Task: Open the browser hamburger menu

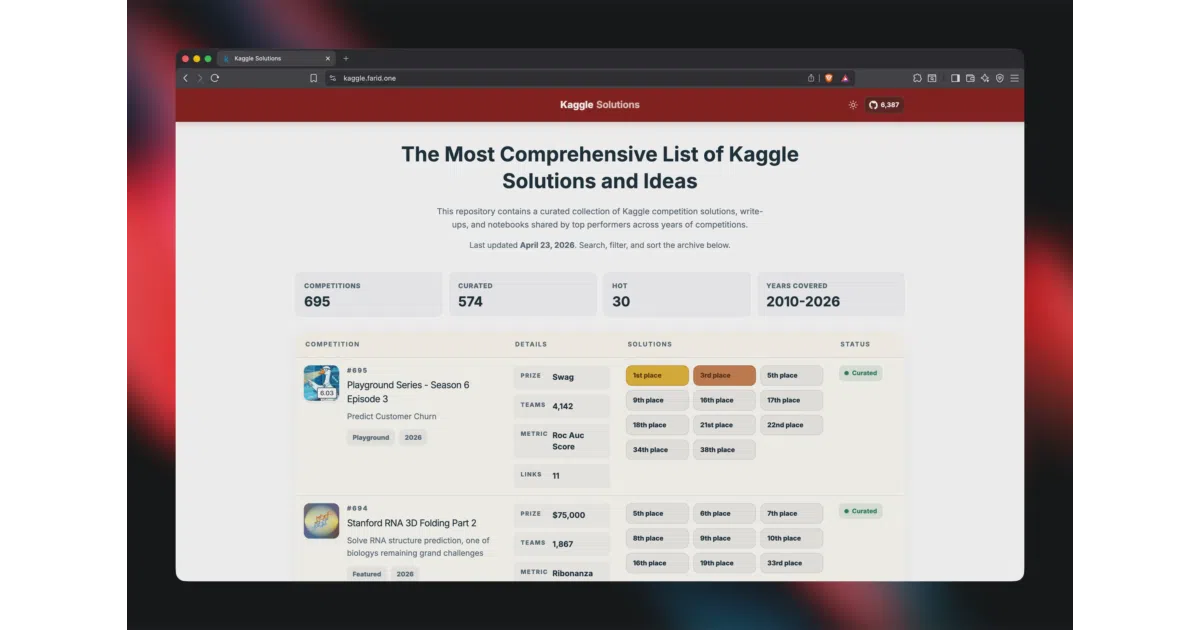Action: coord(1014,78)
